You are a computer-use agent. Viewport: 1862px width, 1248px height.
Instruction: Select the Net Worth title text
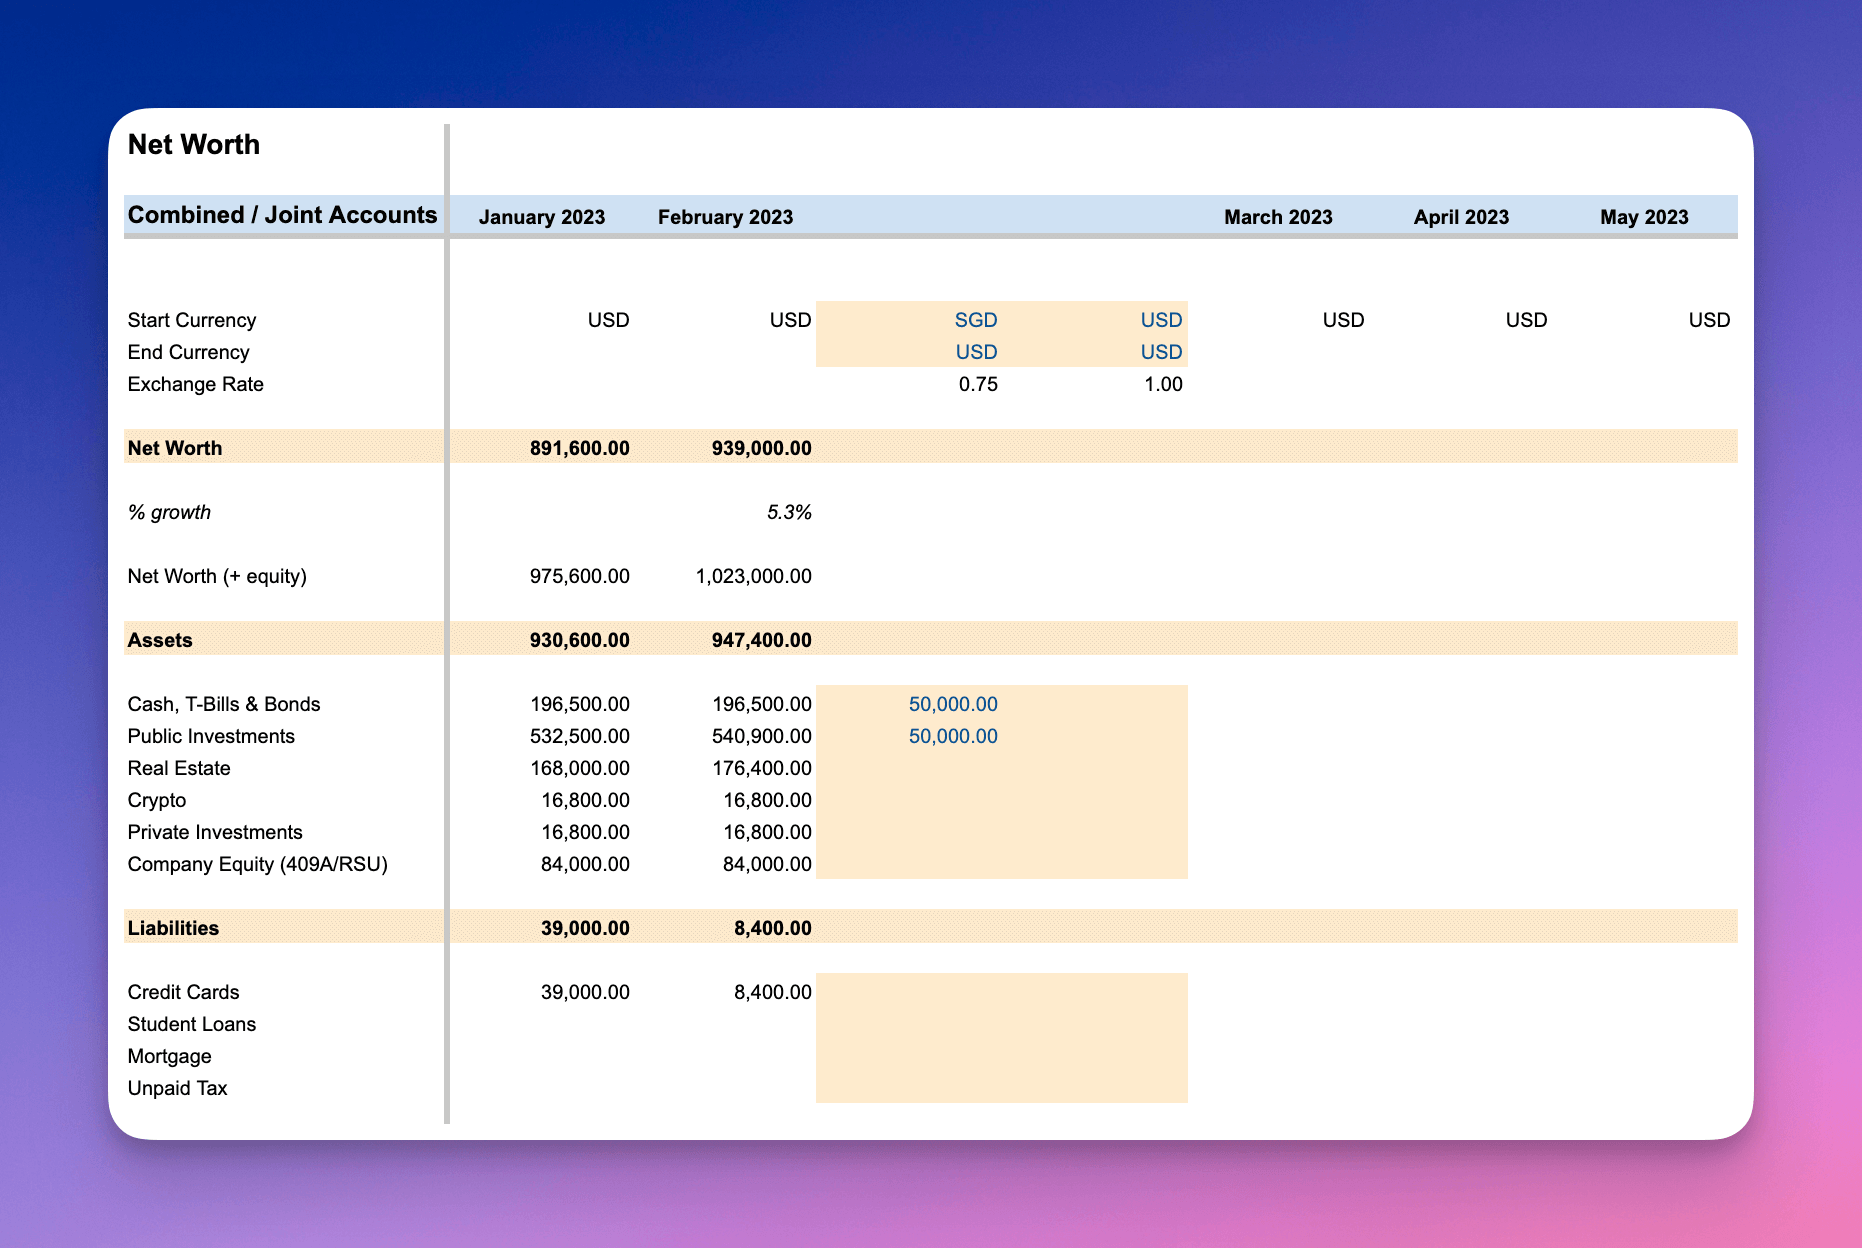click(x=193, y=145)
